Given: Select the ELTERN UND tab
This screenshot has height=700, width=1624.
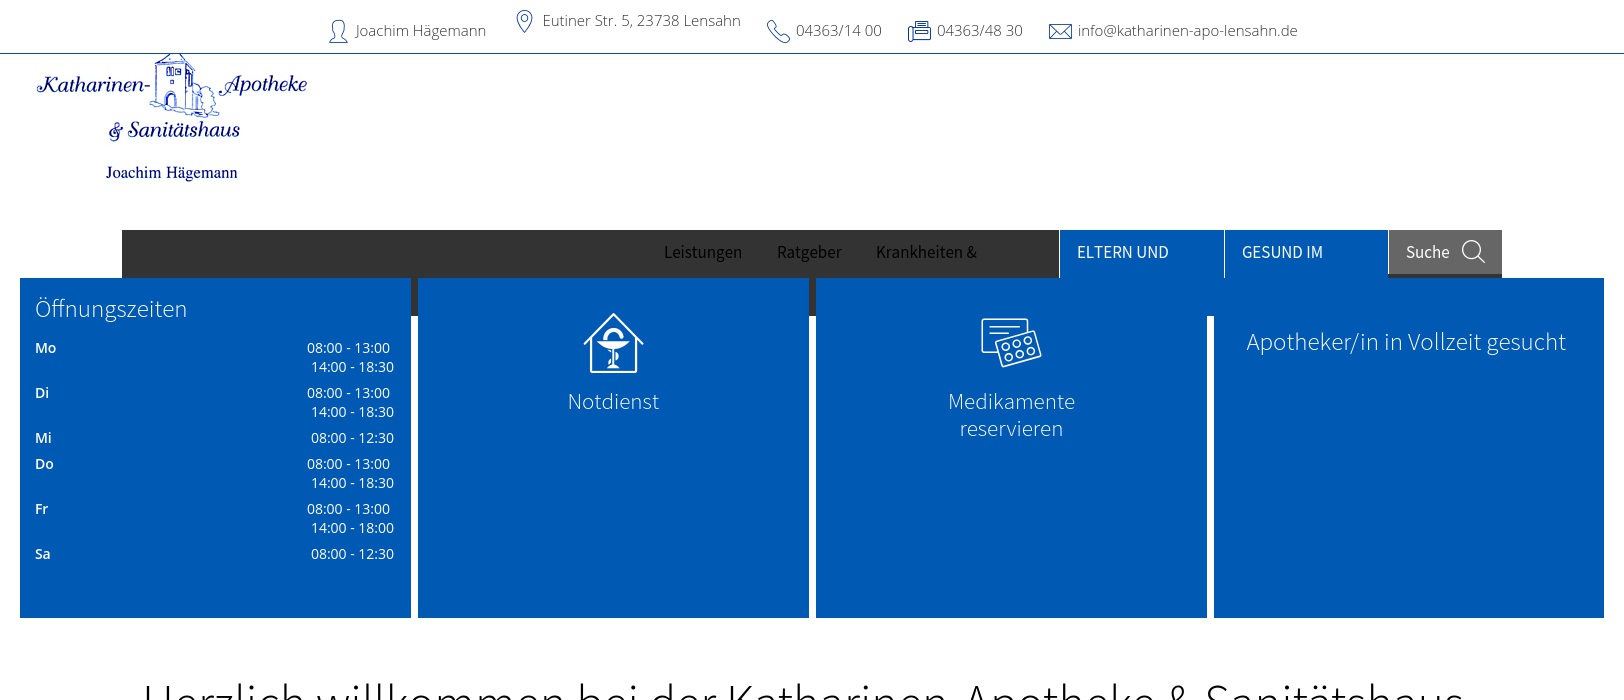Looking at the screenshot, I should (x=1141, y=253).
